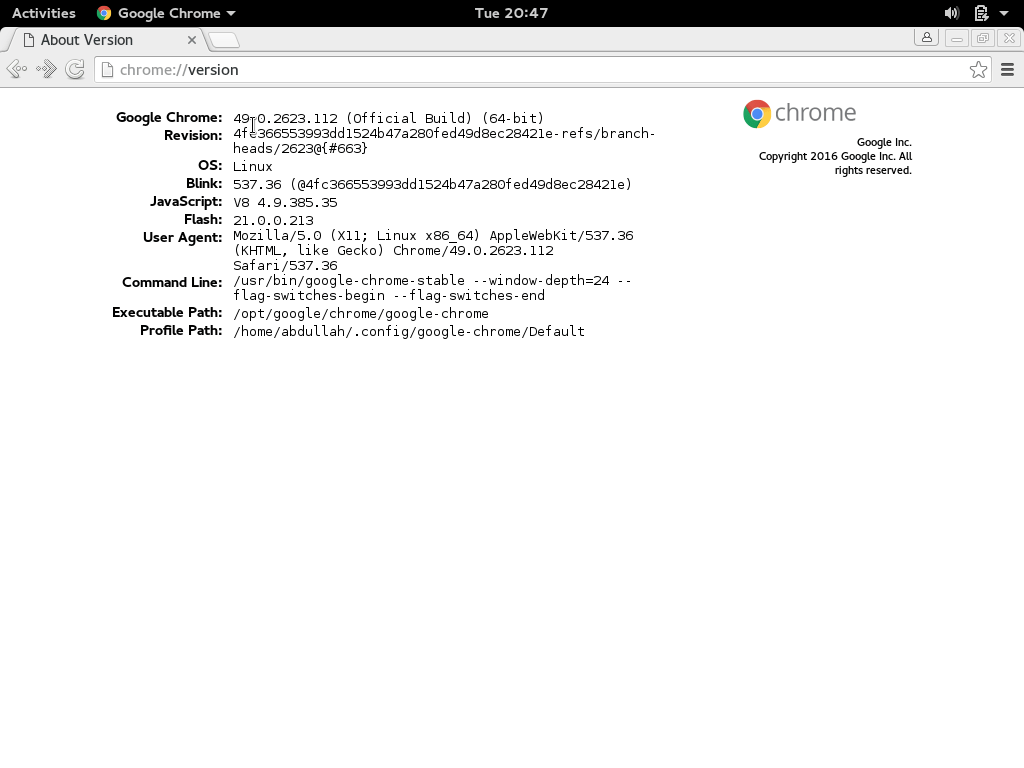Screen dimensions: 1024x768
Task: Click the OS value Linux
Action: pos(253,167)
